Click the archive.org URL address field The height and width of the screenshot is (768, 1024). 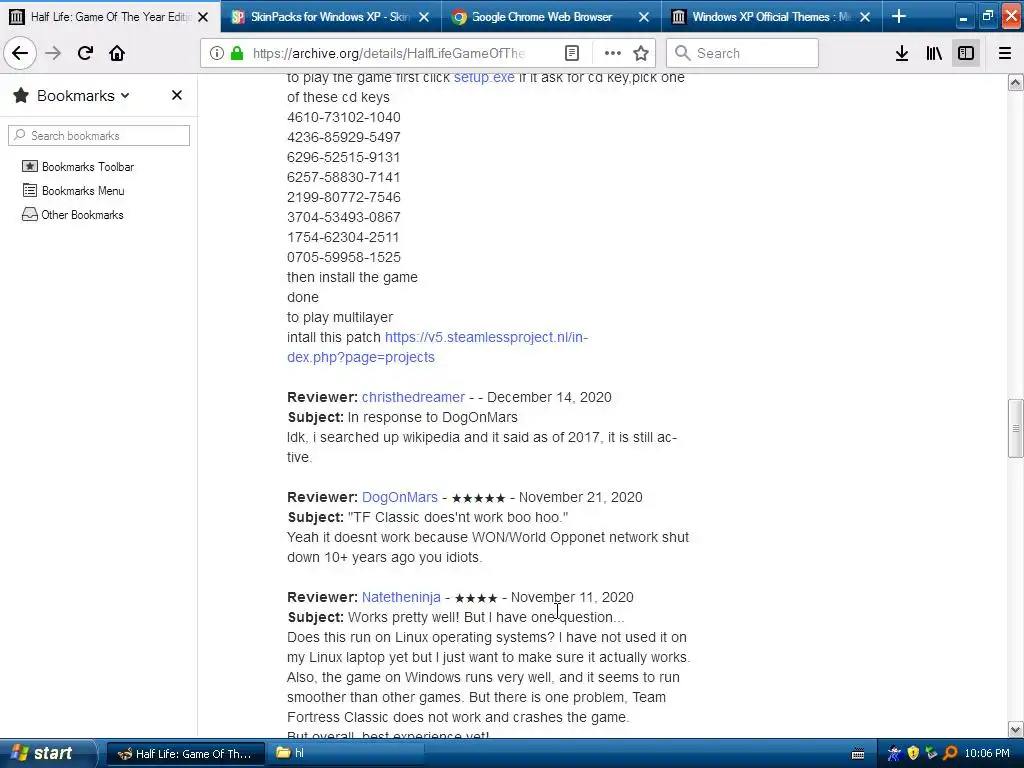[x=389, y=53]
